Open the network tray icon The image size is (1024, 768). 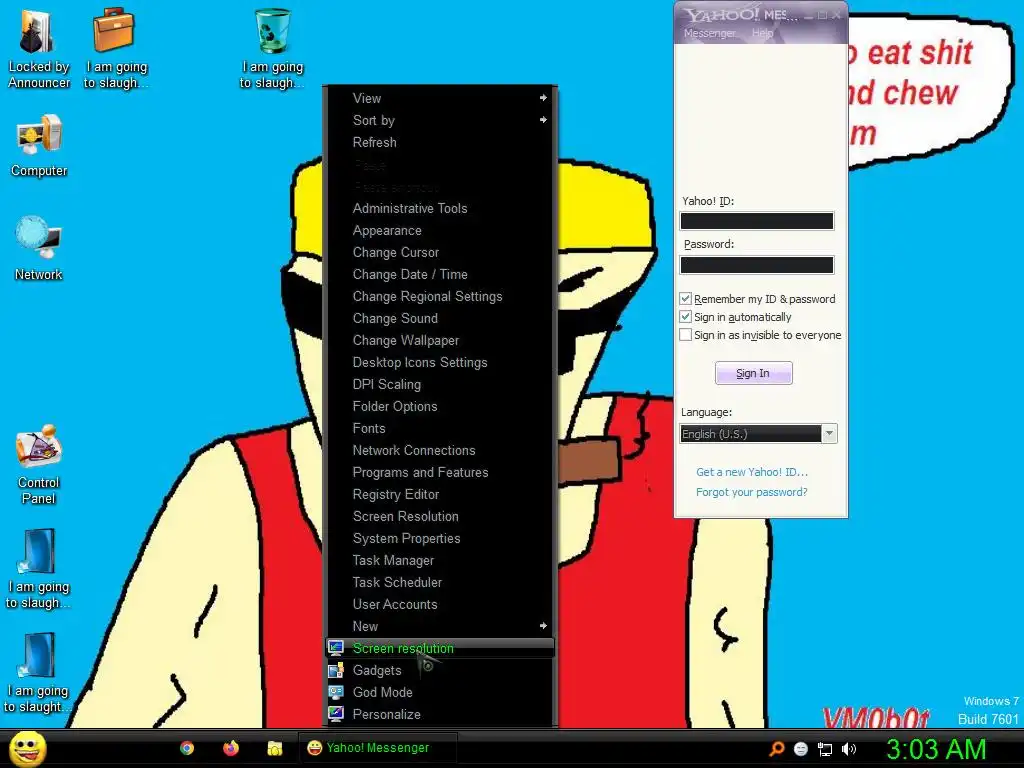(825, 749)
